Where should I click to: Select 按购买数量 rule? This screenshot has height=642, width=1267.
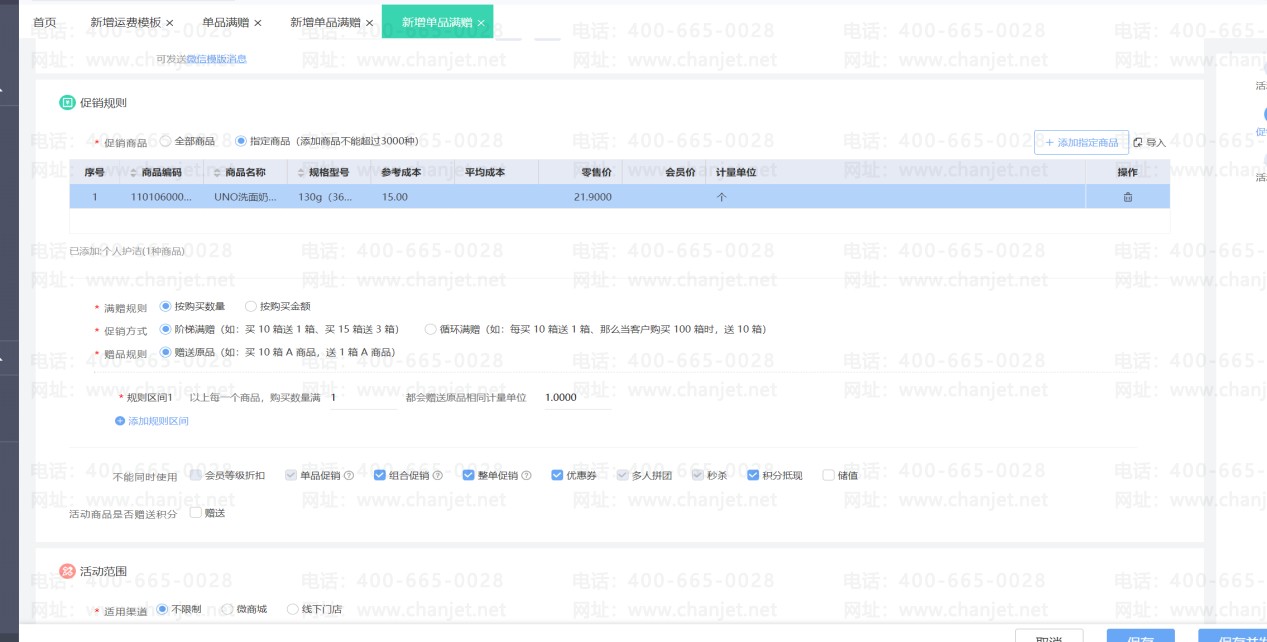[x=165, y=306]
